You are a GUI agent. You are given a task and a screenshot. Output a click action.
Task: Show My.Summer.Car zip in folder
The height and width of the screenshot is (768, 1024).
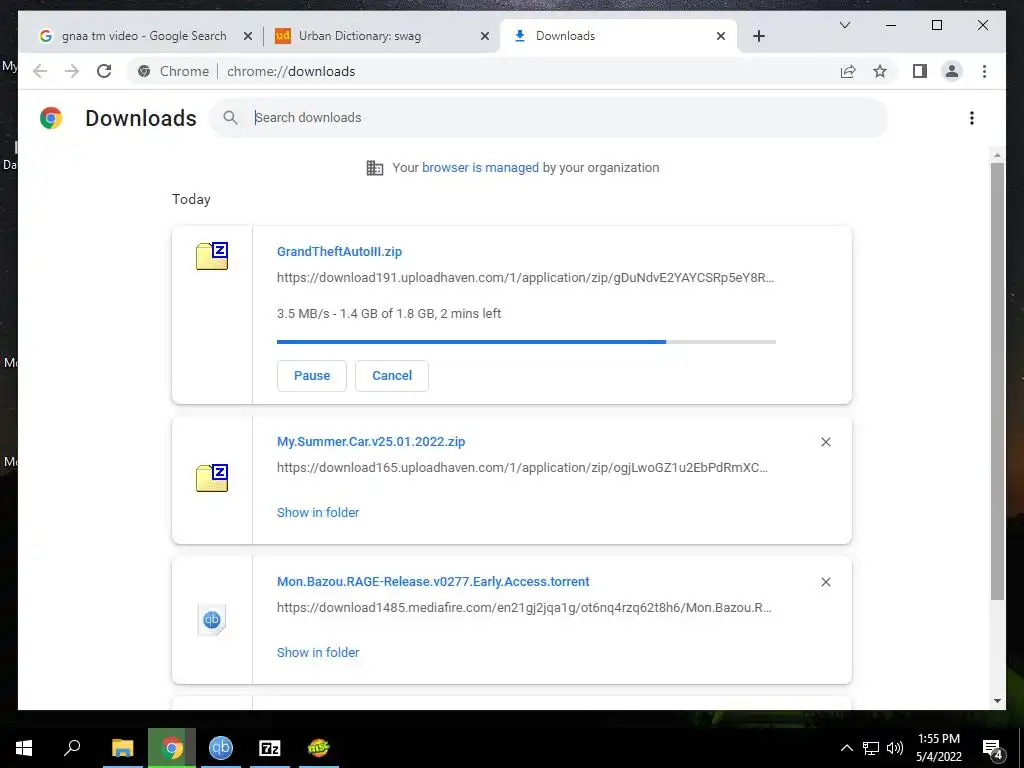click(318, 513)
